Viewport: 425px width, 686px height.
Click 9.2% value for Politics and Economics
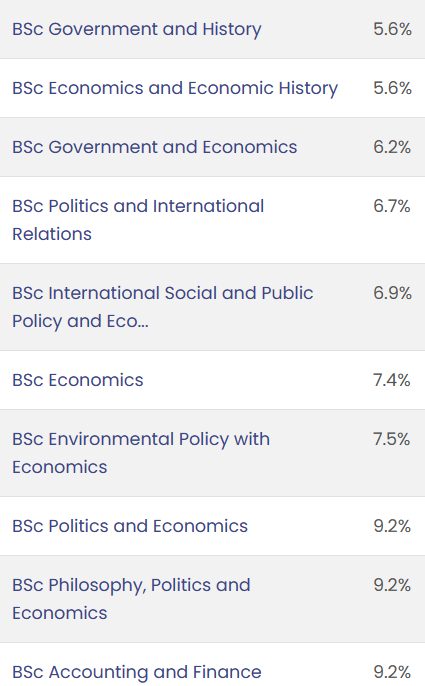pyautogui.click(x=392, y=526)
